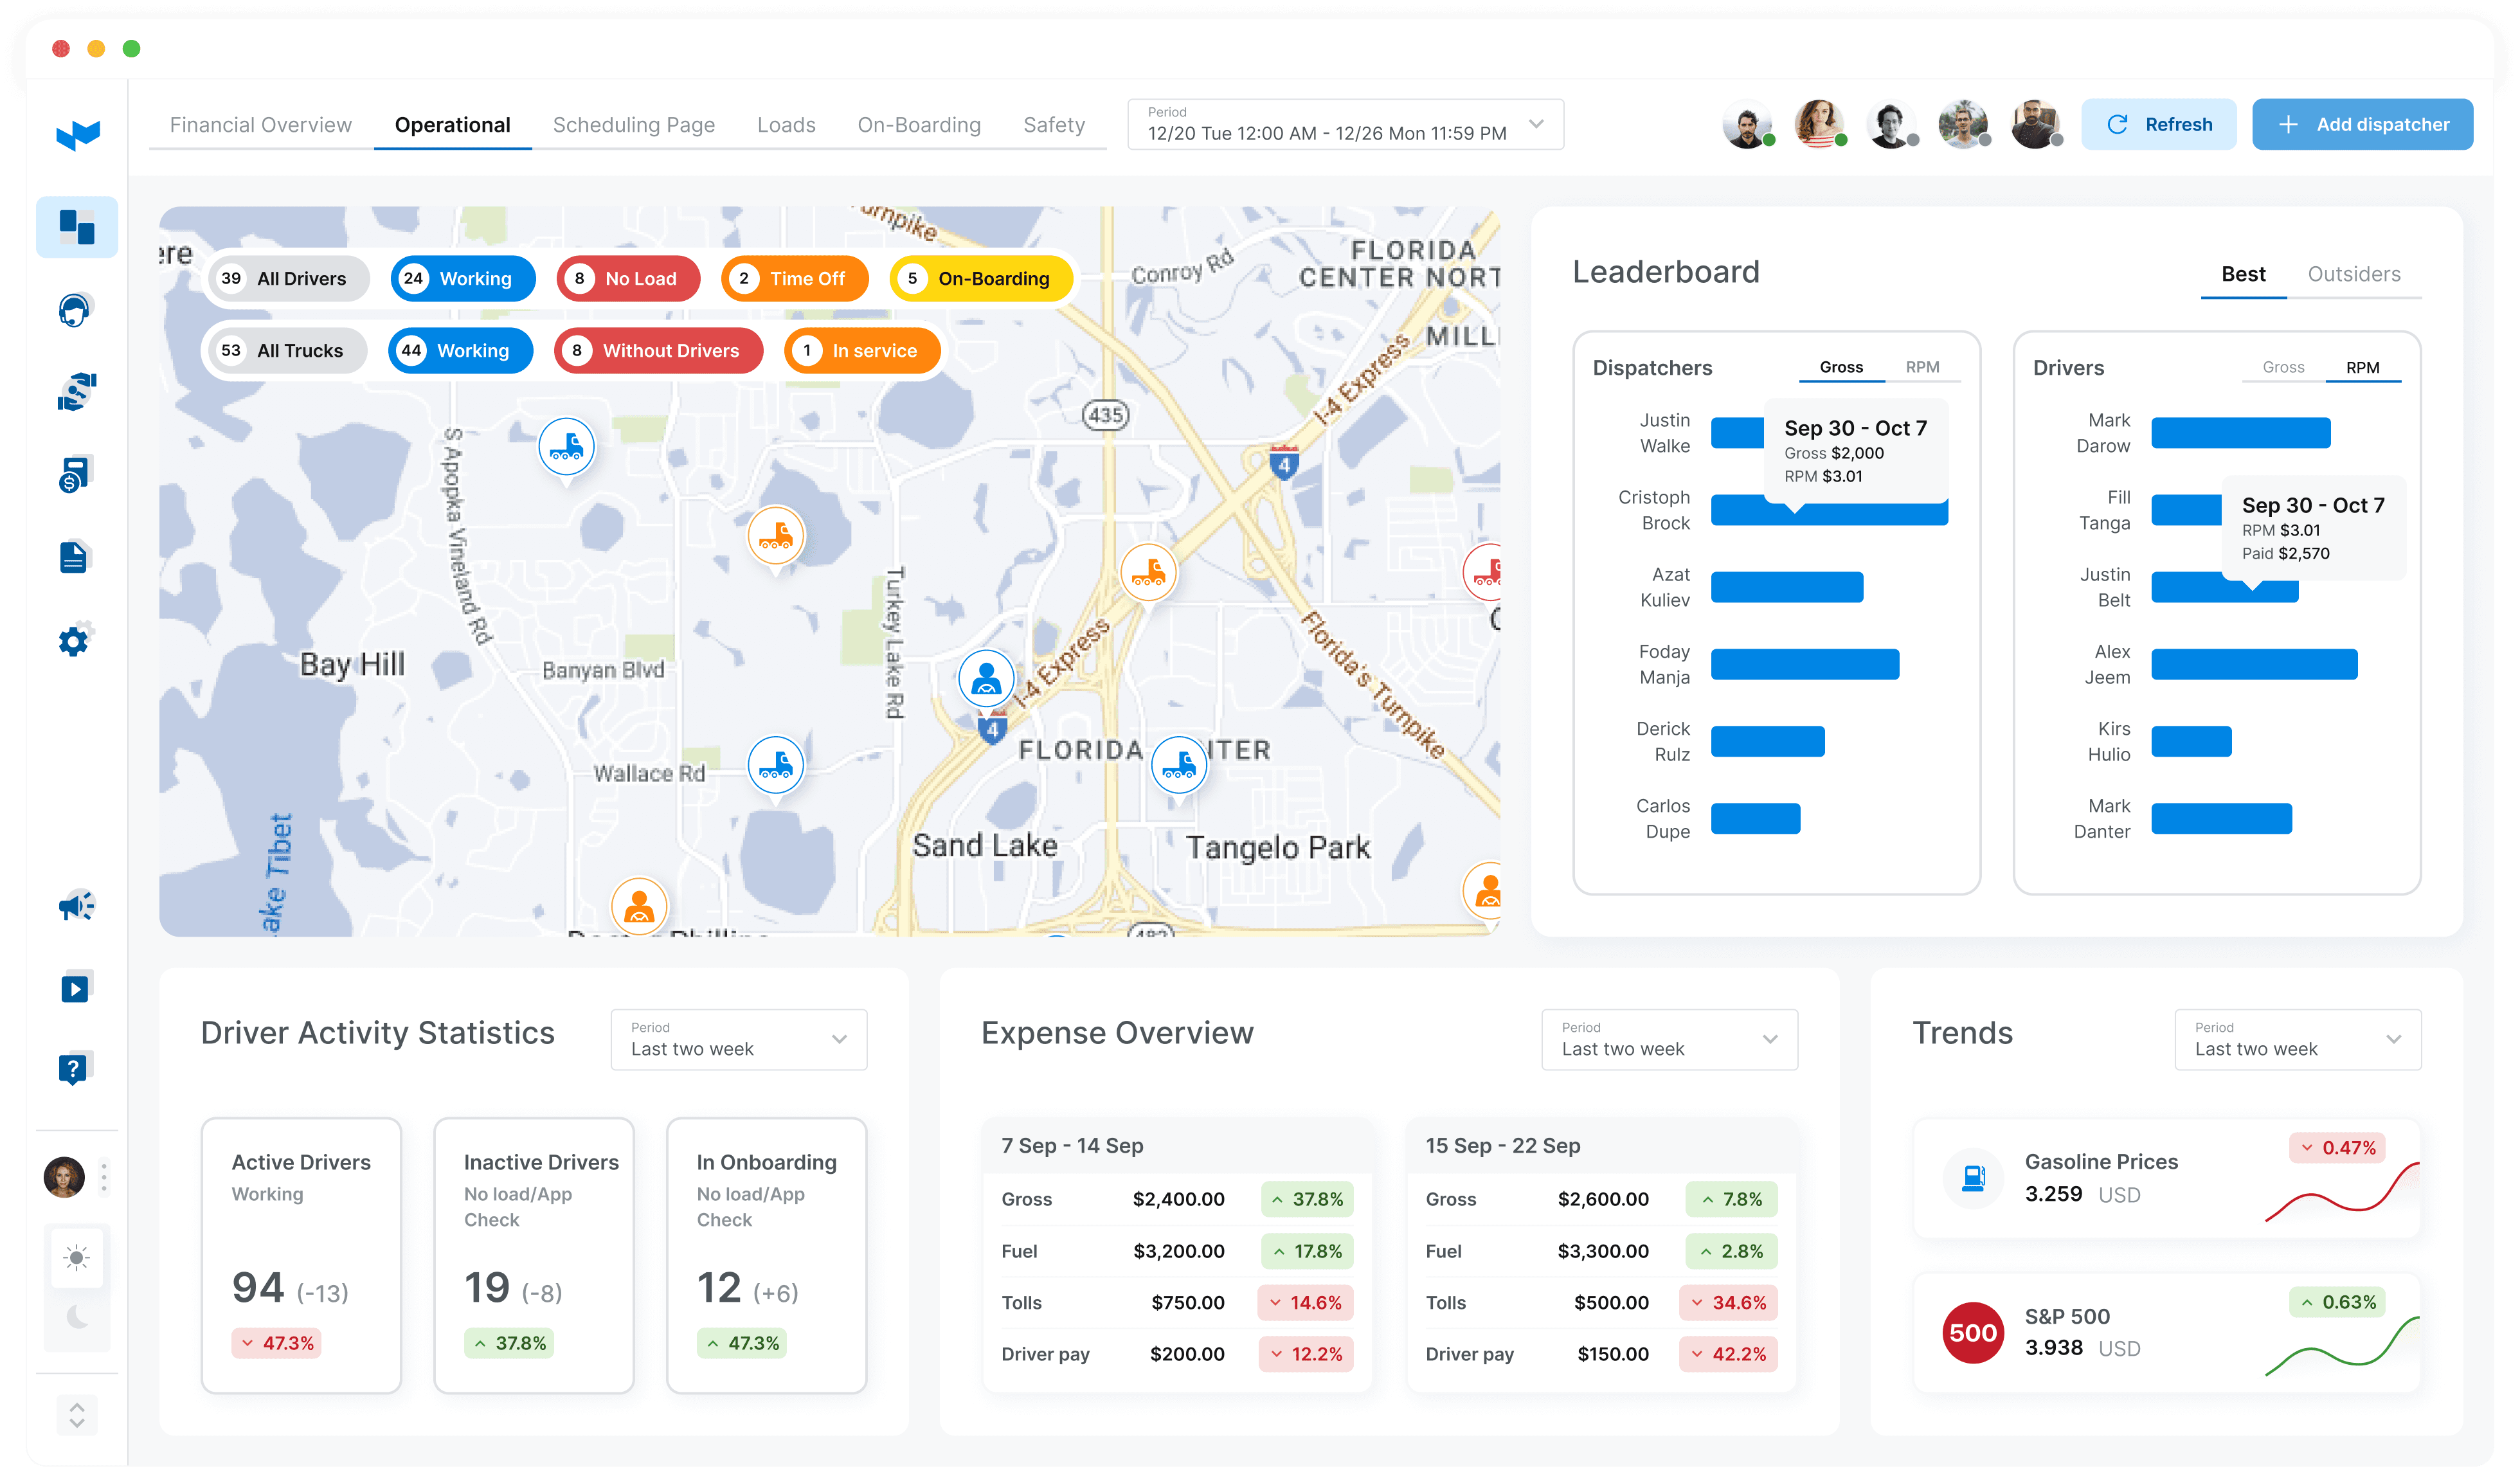Open the document icon in sidebar
2520x1467 pixels.
pyautogui.click(x=75, y=557)
